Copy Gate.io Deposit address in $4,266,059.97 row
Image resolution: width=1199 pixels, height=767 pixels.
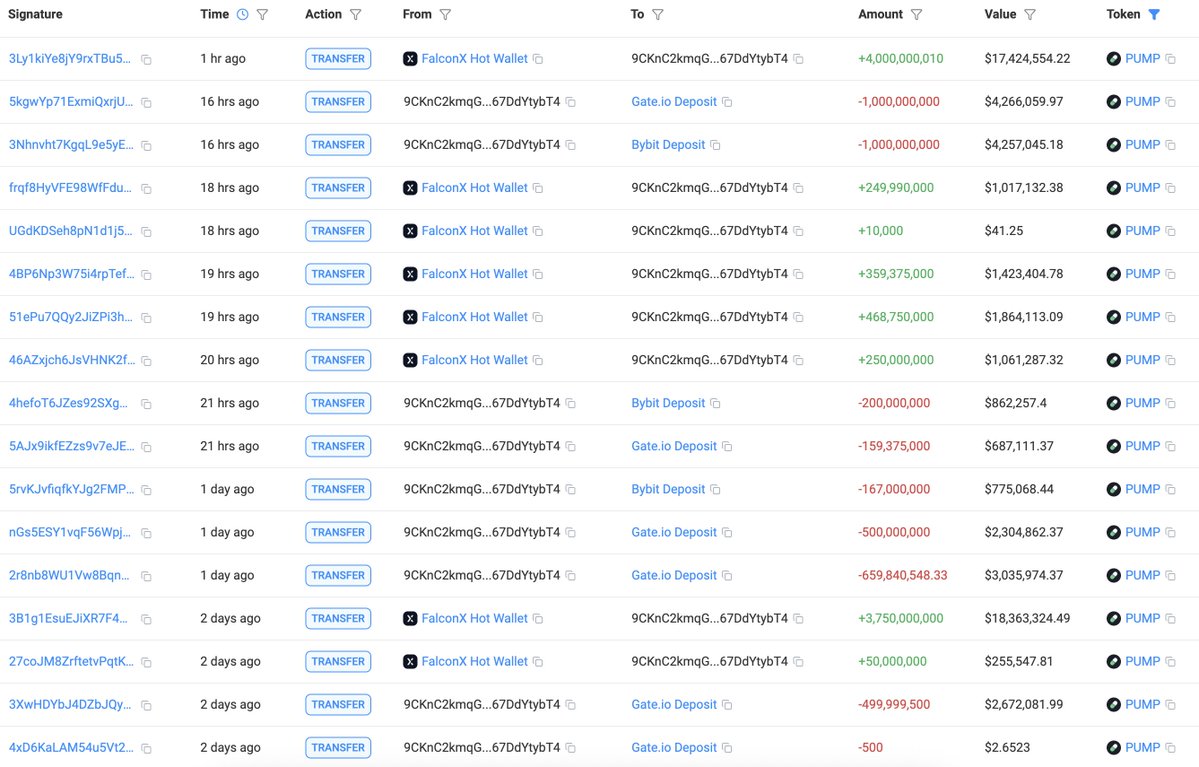pyautogui.click(x=727, y=102)
